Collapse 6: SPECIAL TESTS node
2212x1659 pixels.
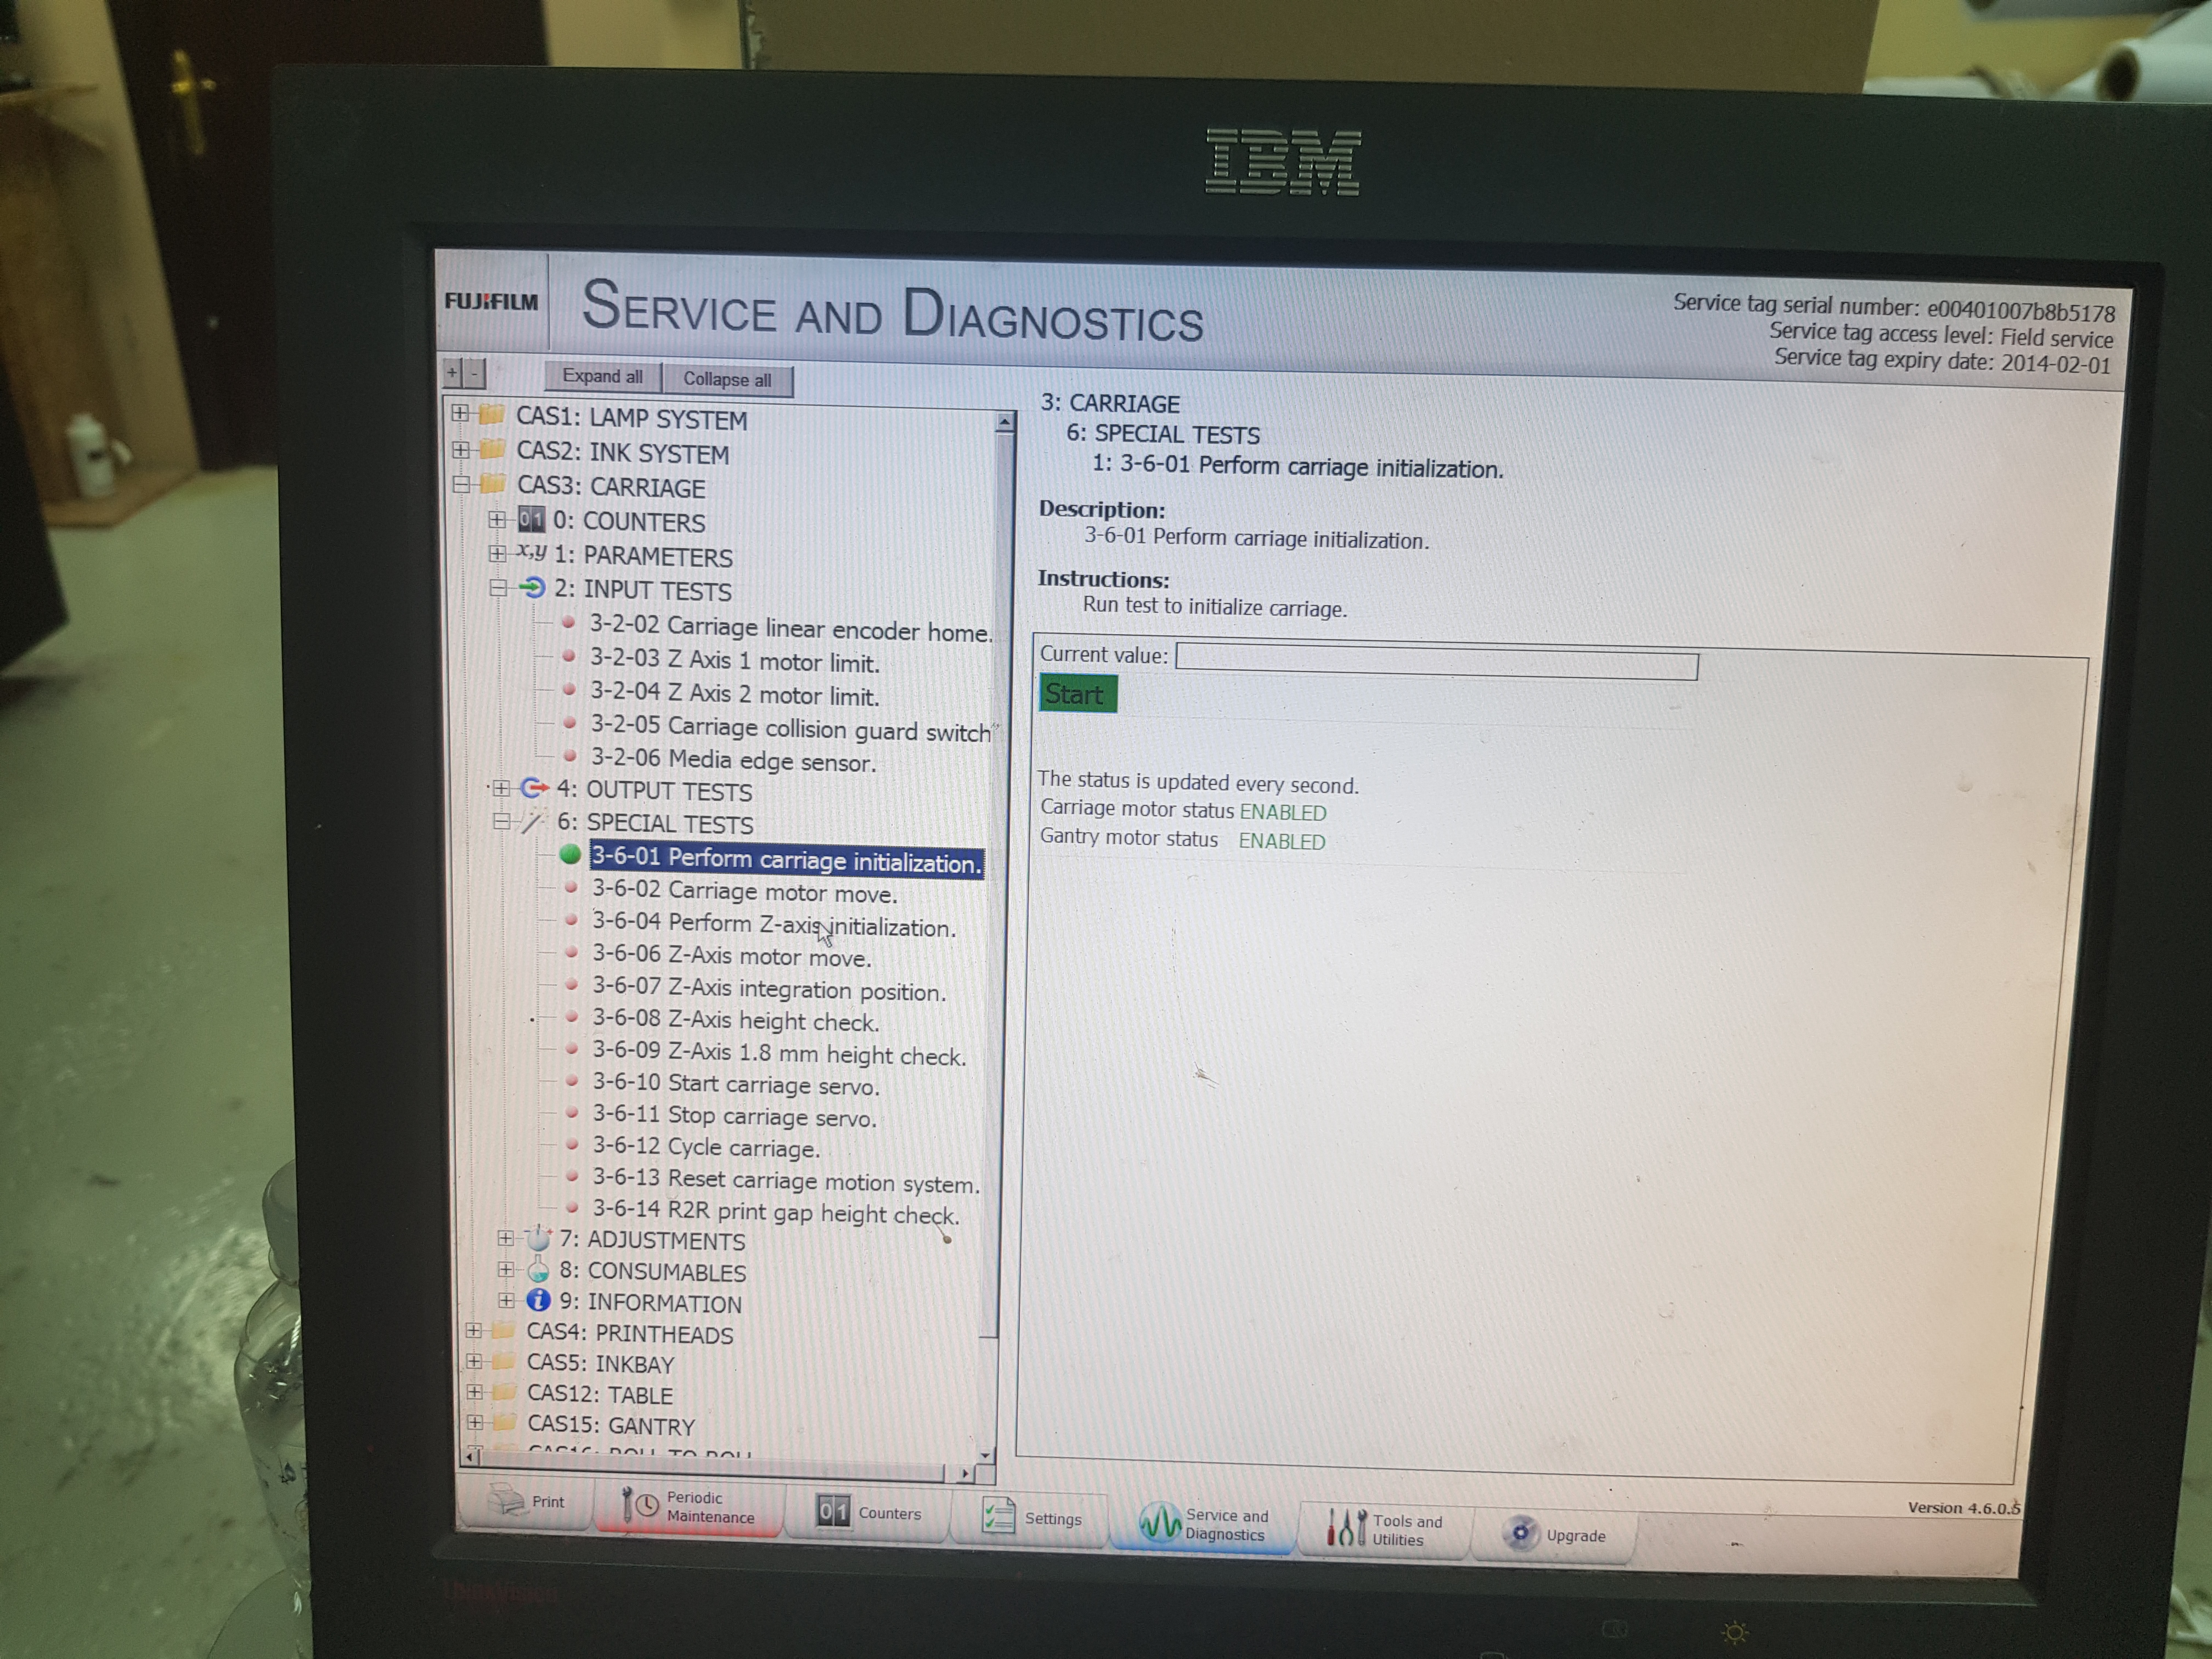point(502,822)
